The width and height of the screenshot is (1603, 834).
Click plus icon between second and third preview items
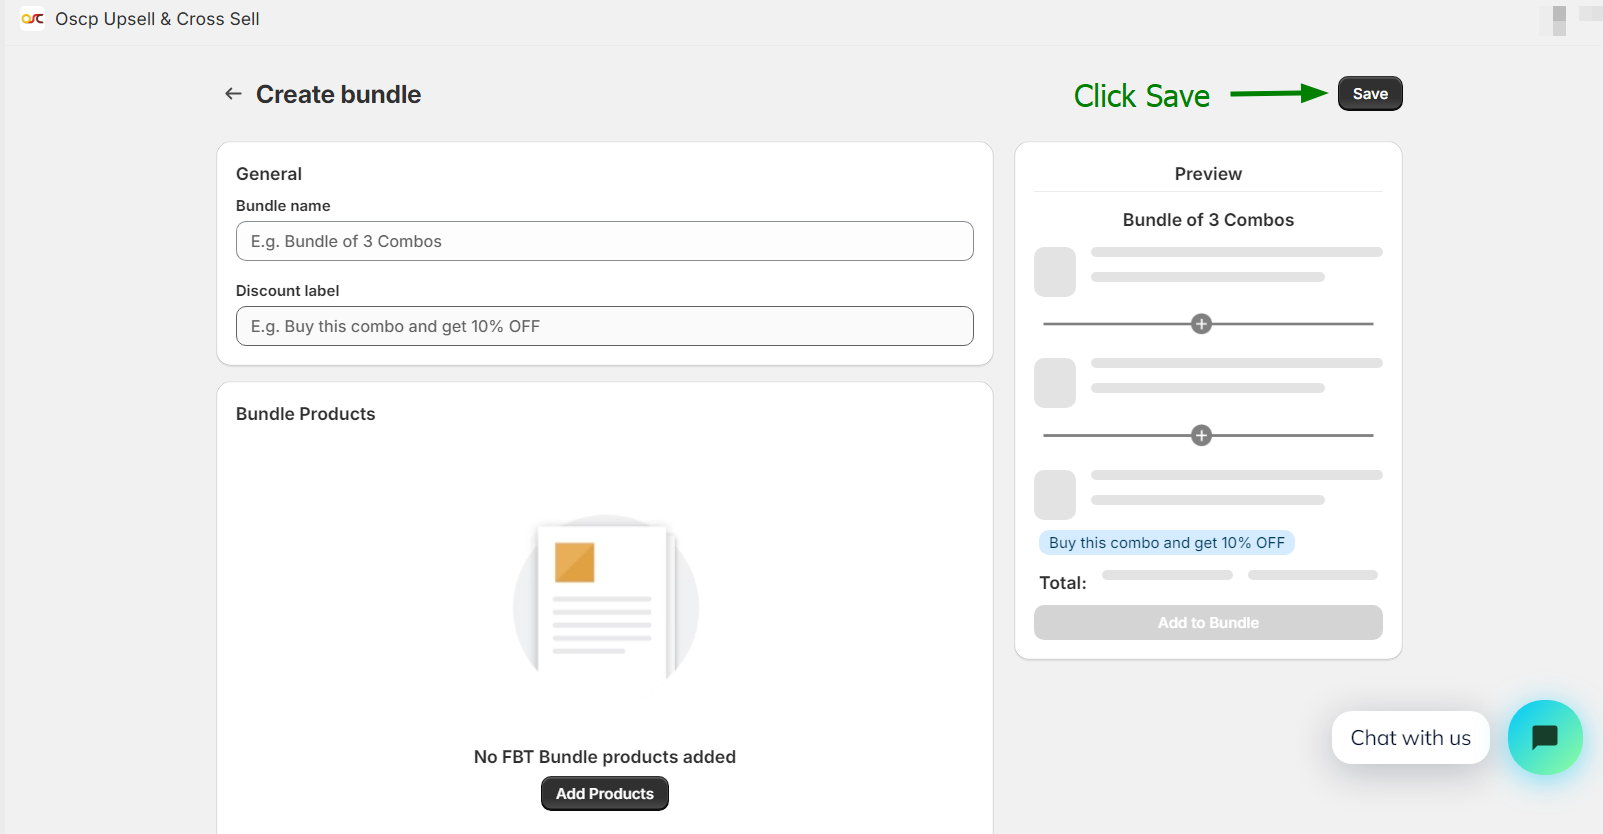1201,436
